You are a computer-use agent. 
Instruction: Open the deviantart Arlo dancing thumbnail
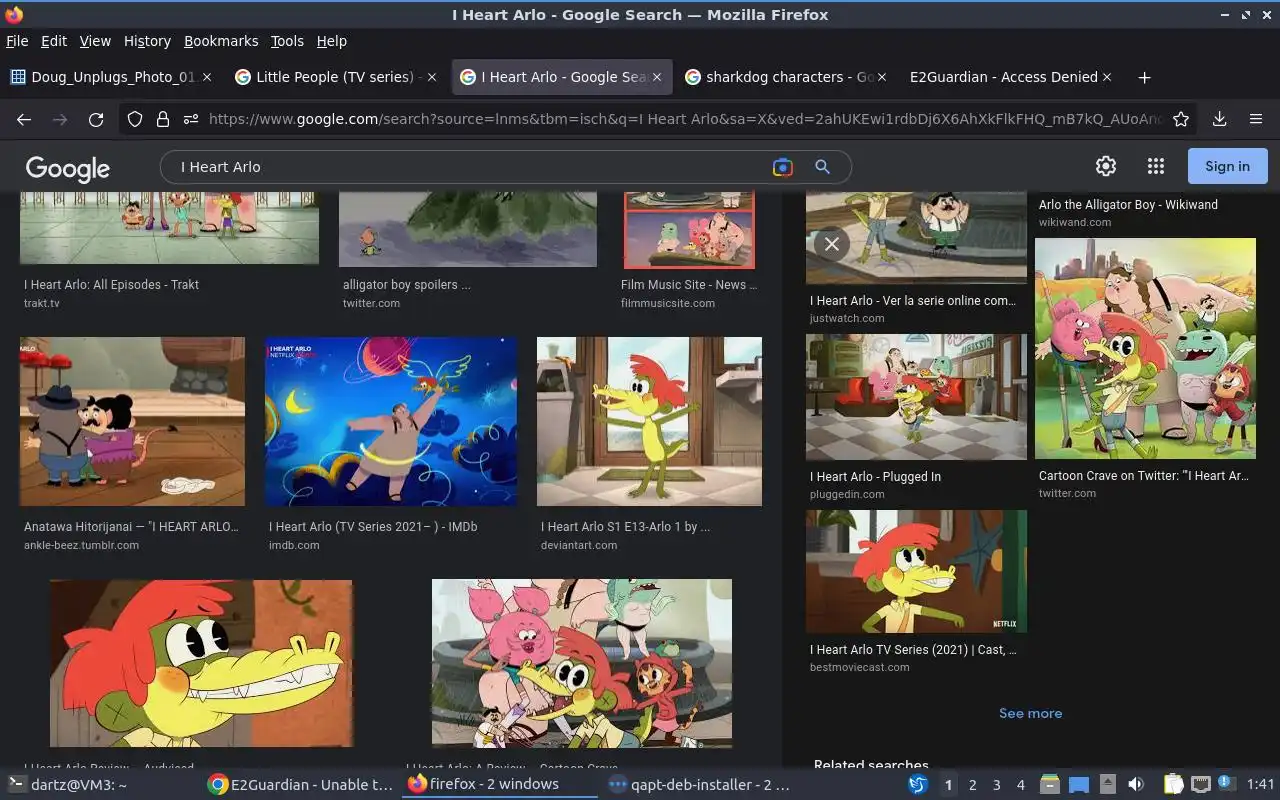(x=649, y=421)
